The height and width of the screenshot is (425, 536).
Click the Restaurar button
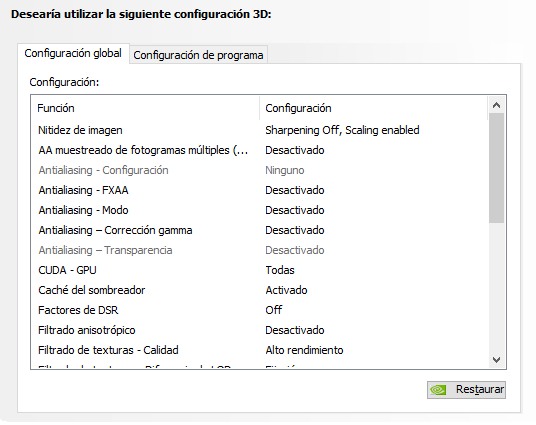coord(466,390)
